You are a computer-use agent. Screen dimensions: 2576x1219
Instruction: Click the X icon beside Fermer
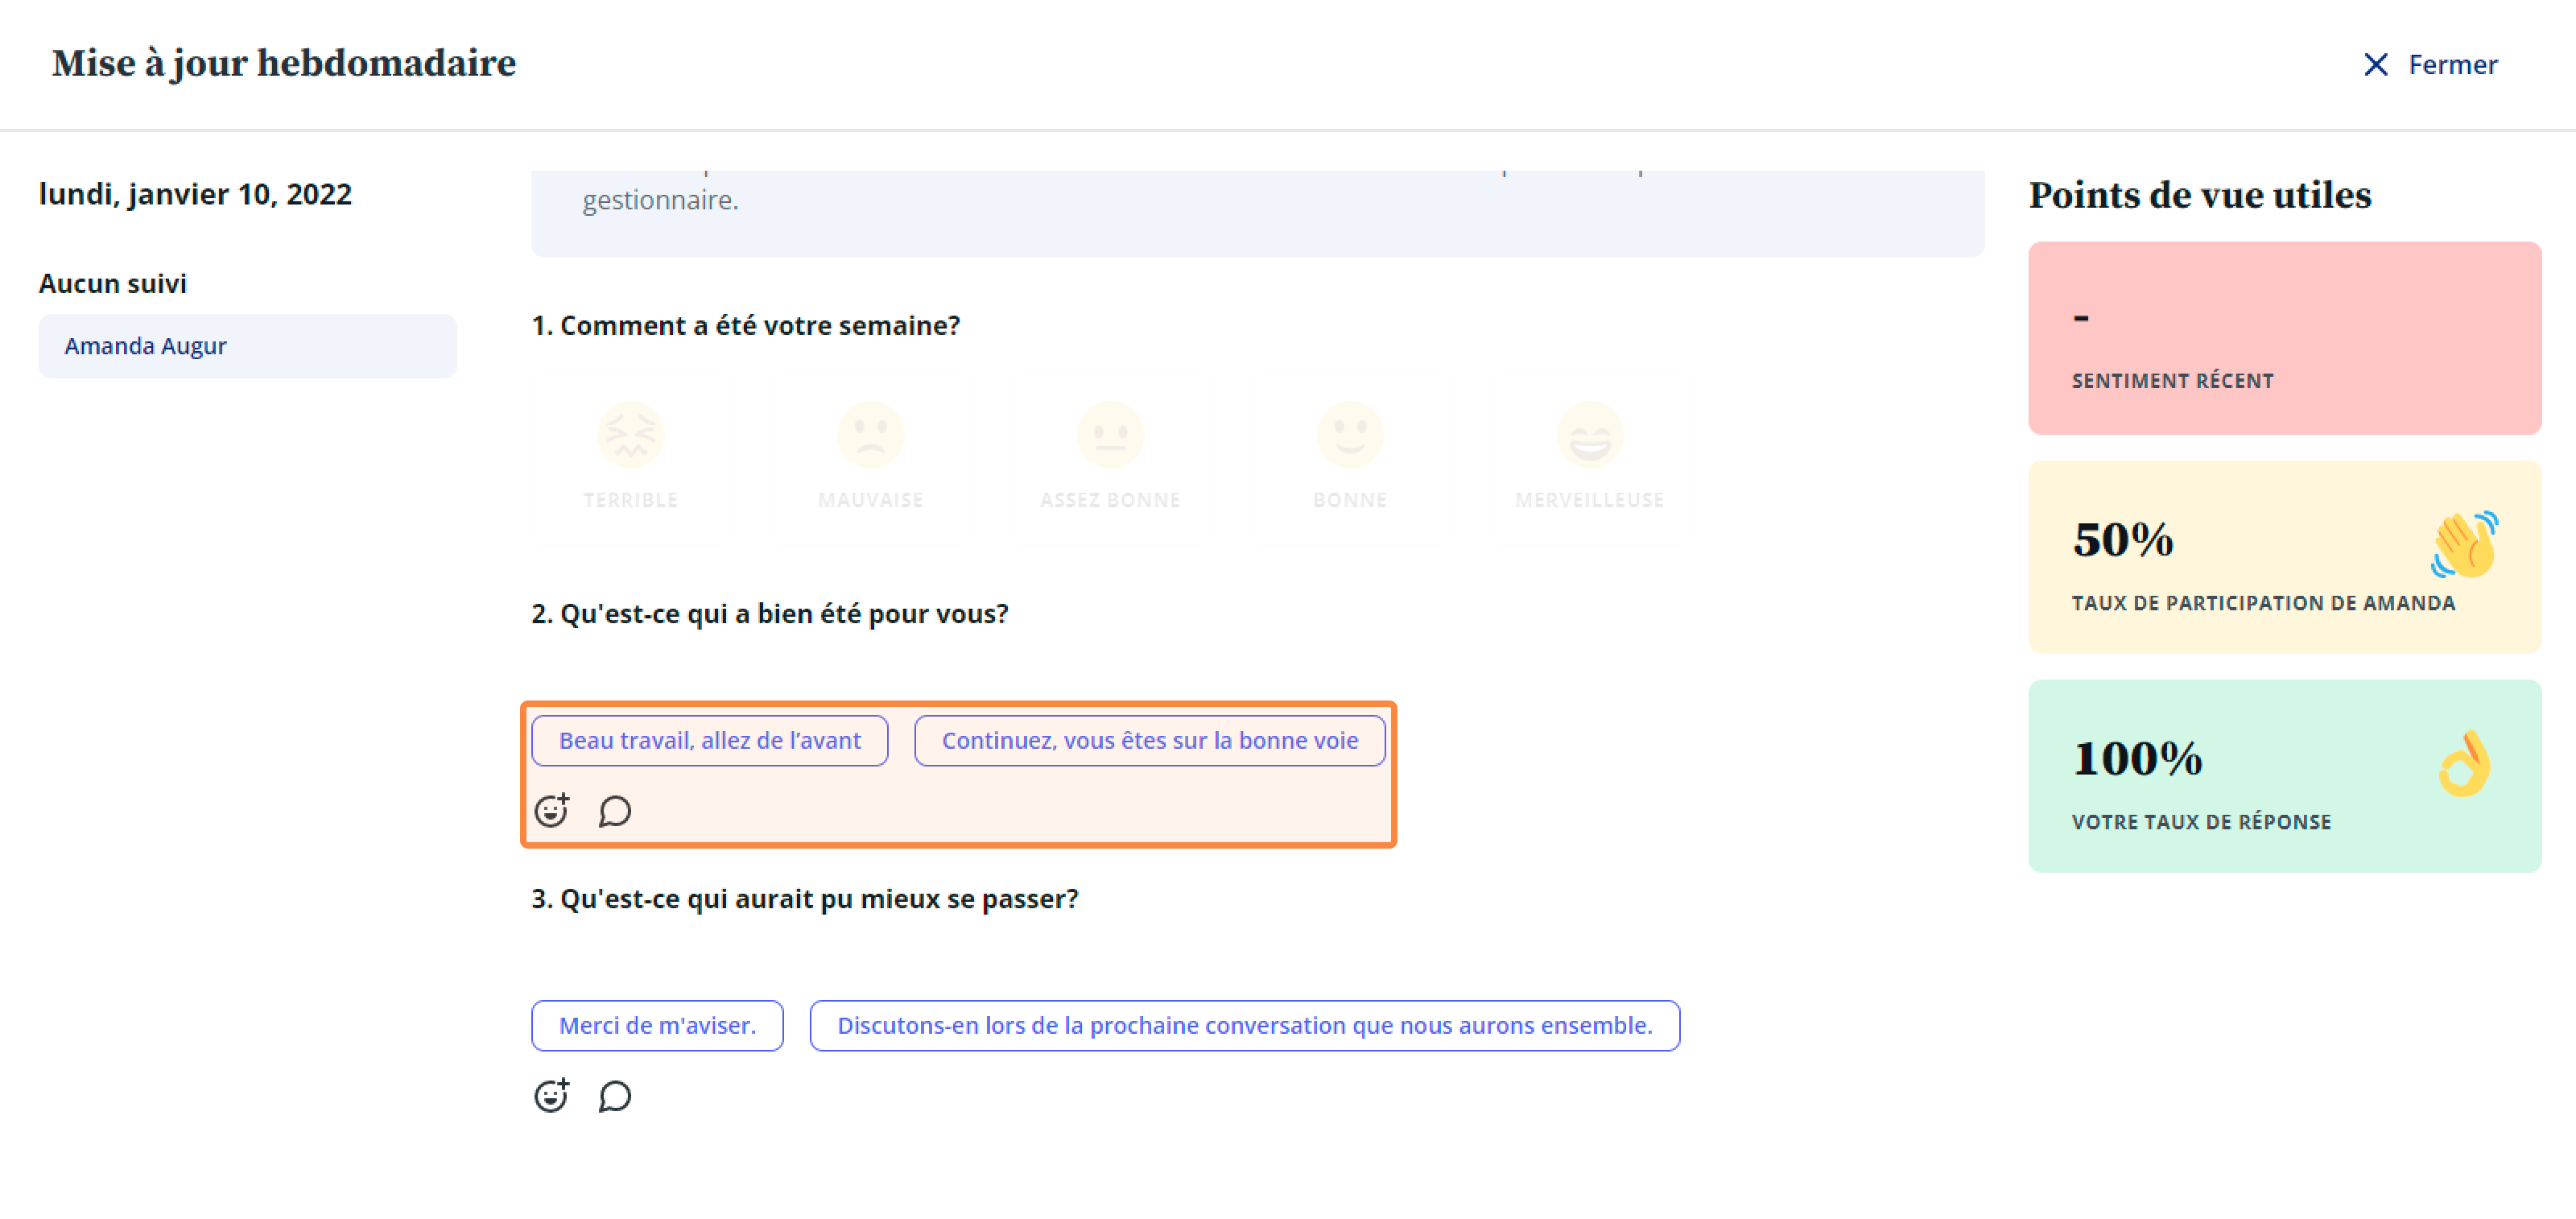2375,65
